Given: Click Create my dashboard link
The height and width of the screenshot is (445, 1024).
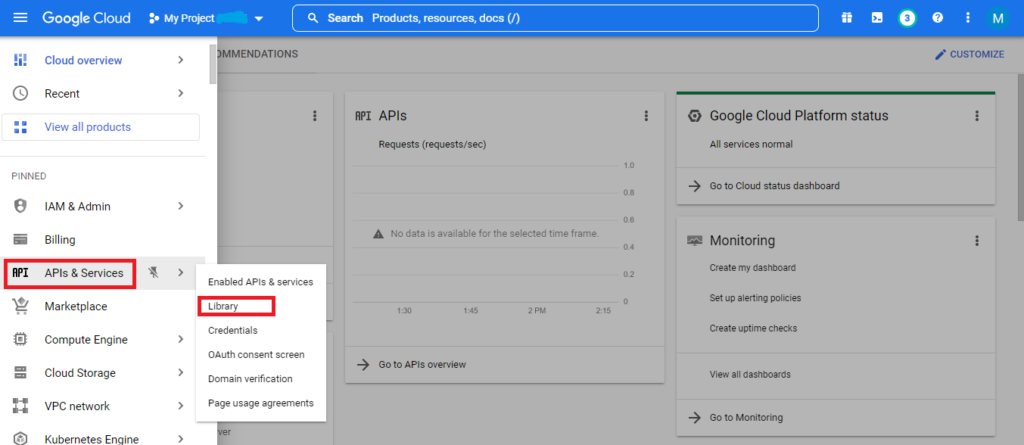Looking at the screenshot, I should [752, 268].
